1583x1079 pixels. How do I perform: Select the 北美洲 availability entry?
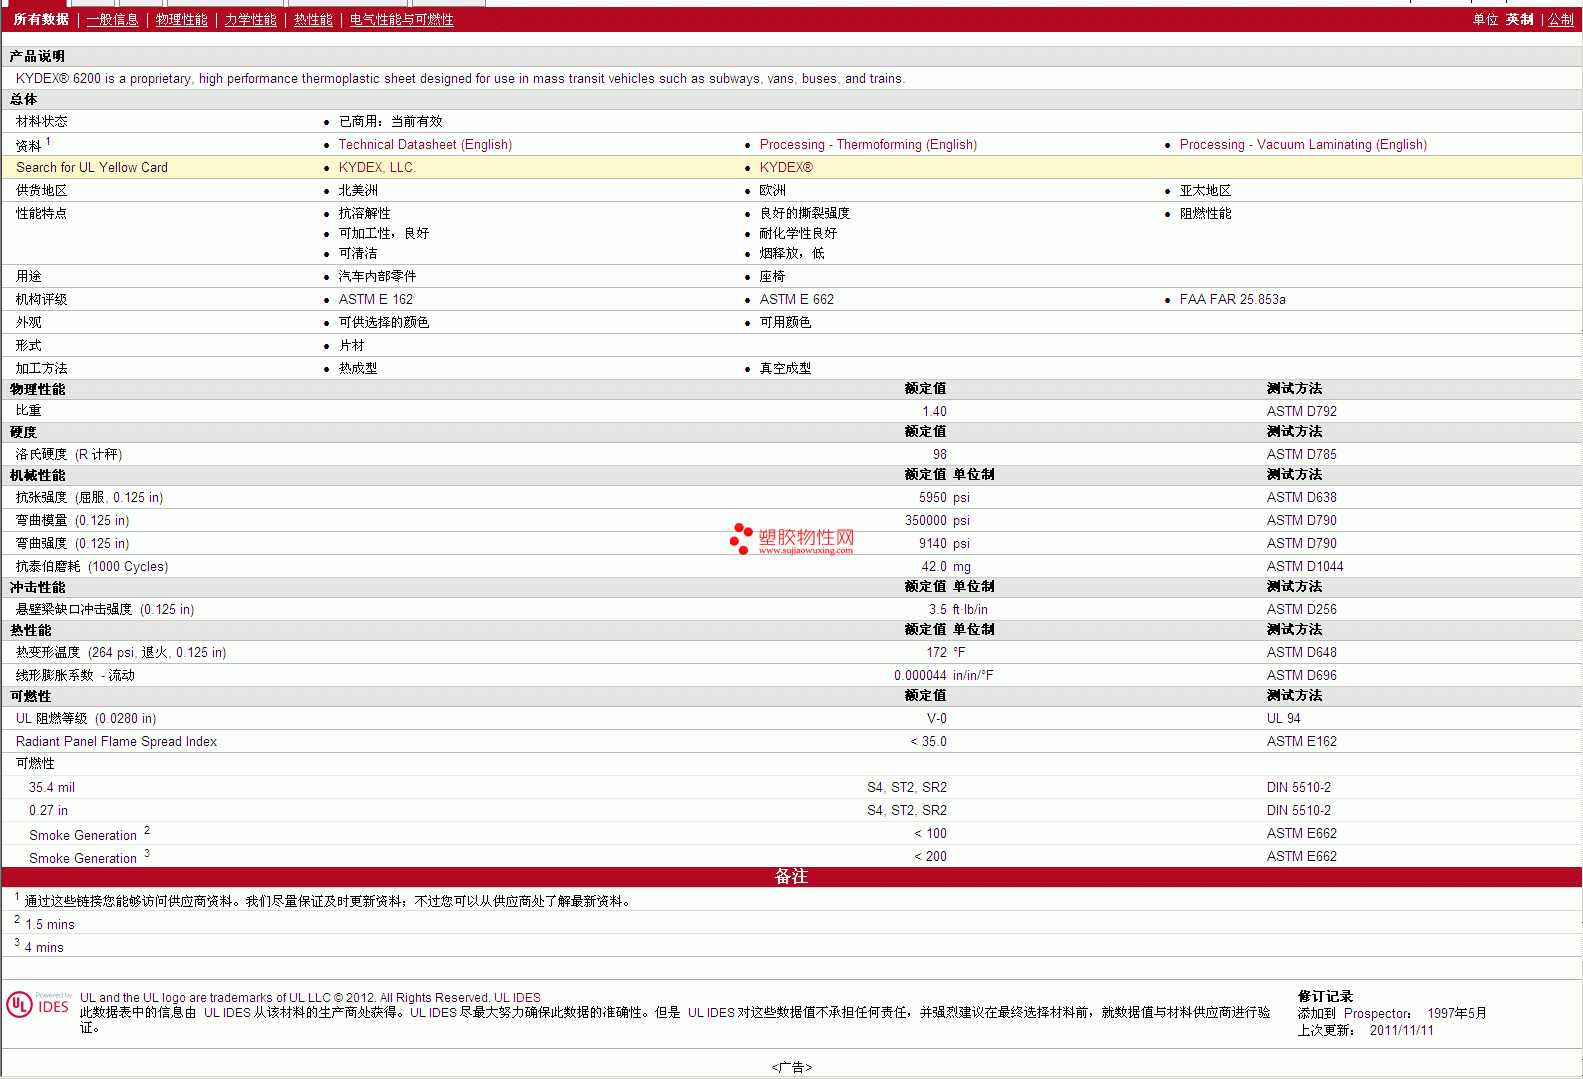[358, 191]
